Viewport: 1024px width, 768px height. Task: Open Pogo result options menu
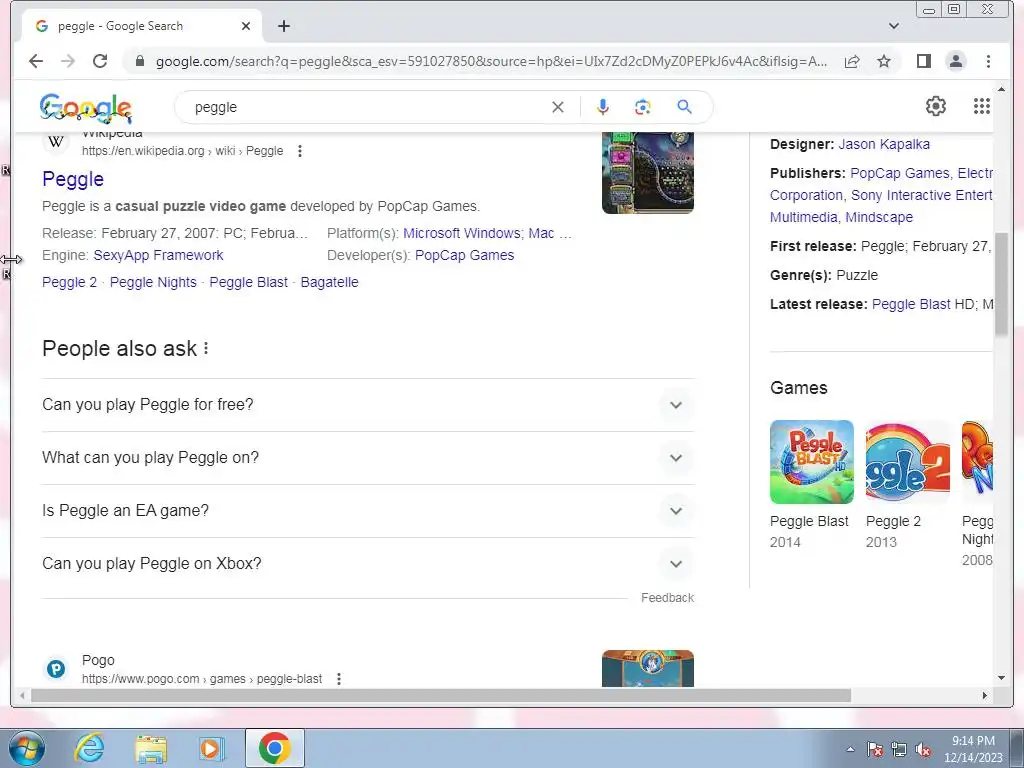[x=338, y=679]
